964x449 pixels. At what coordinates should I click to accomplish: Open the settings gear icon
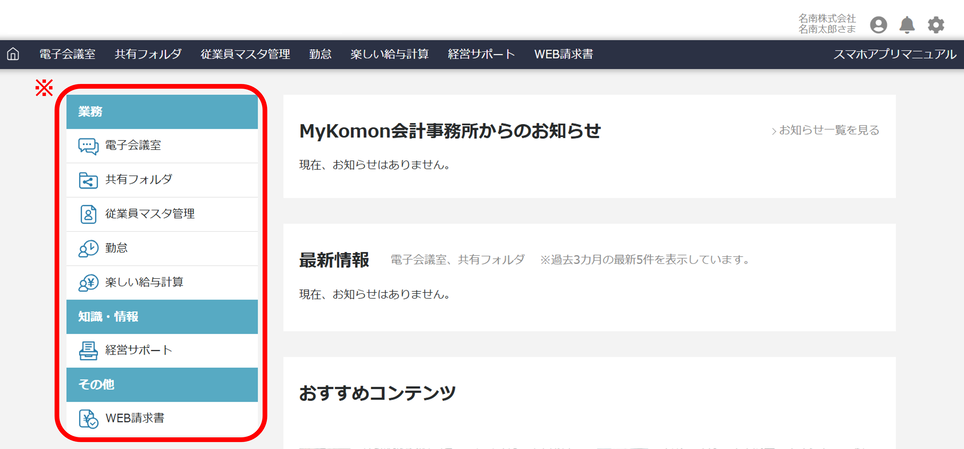[x=936, y=25]
